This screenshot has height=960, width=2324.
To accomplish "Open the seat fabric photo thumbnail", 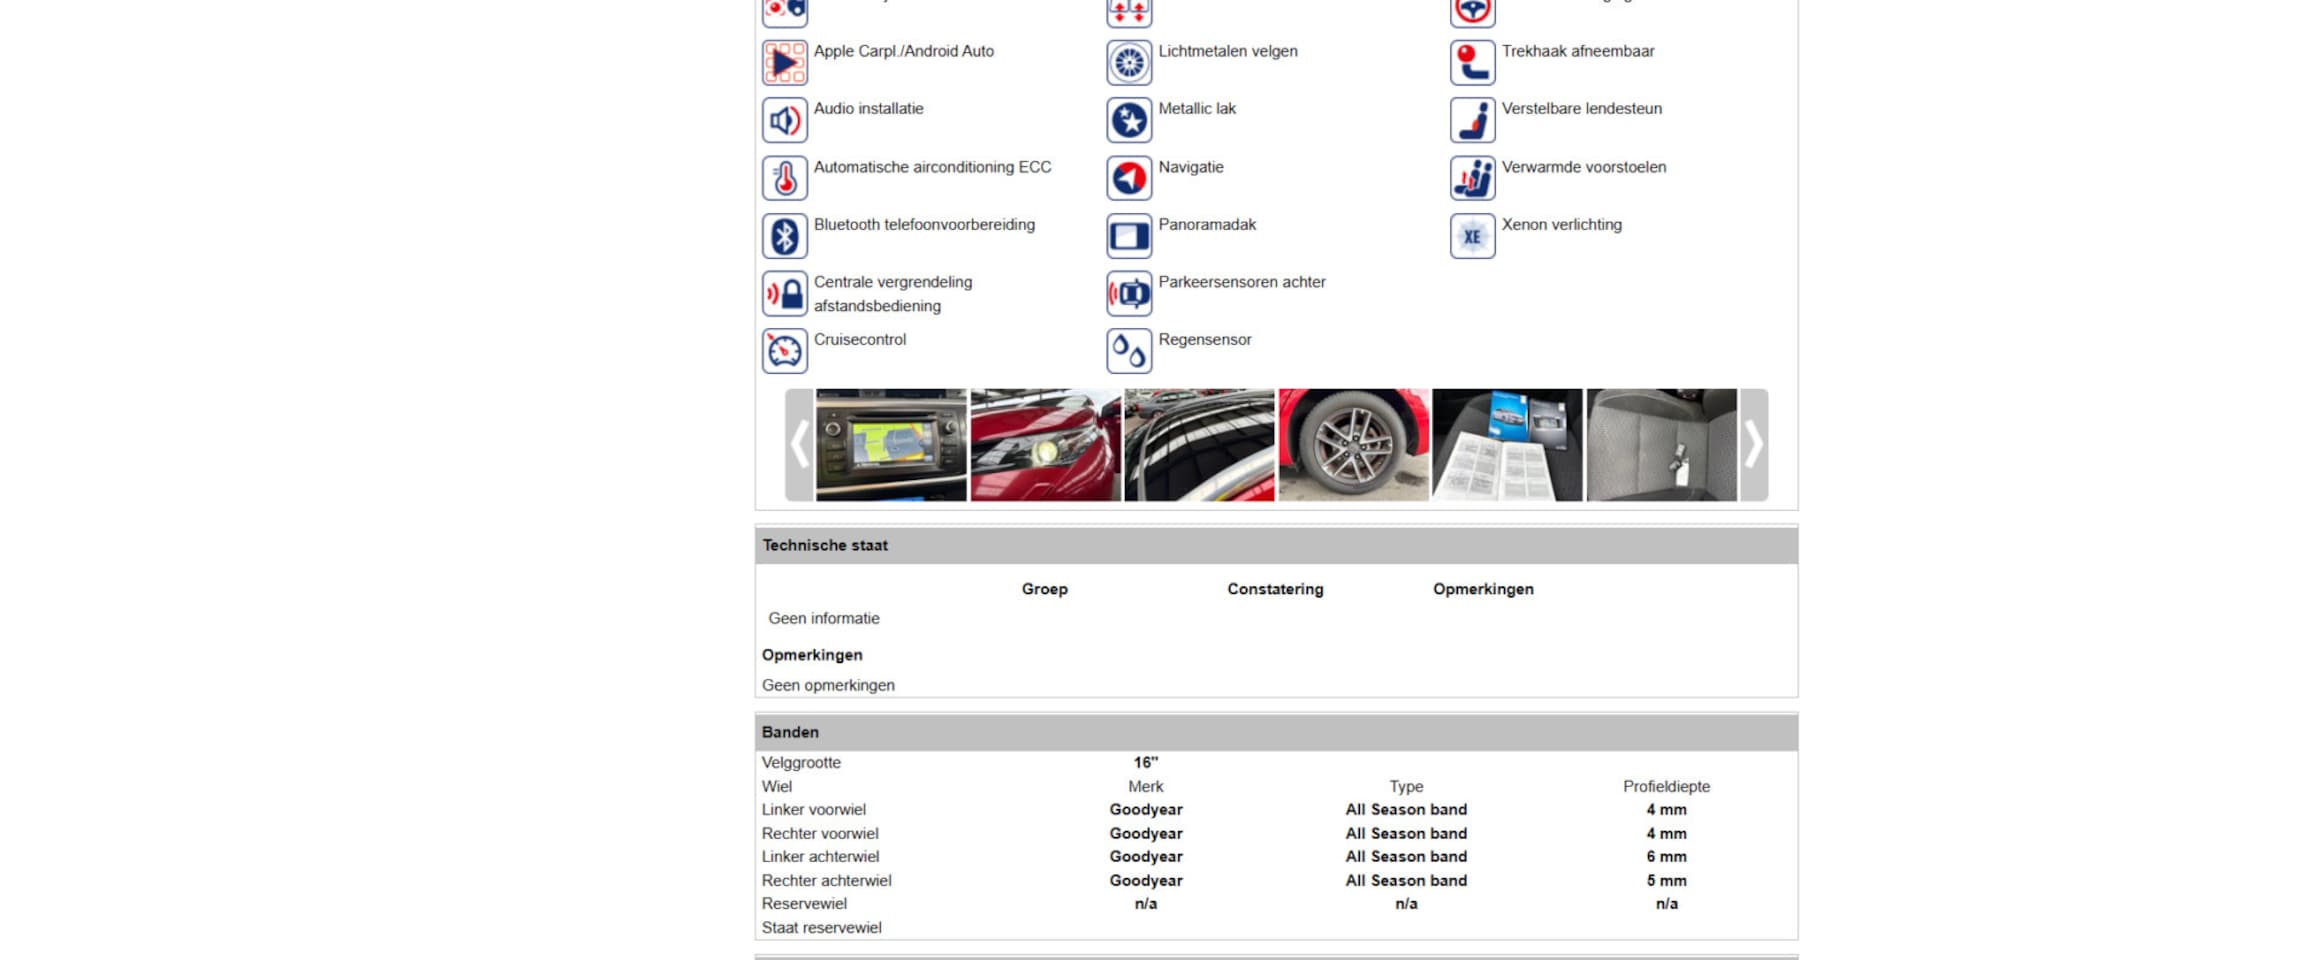I will pyautogui.click(x=1662, y=445).
